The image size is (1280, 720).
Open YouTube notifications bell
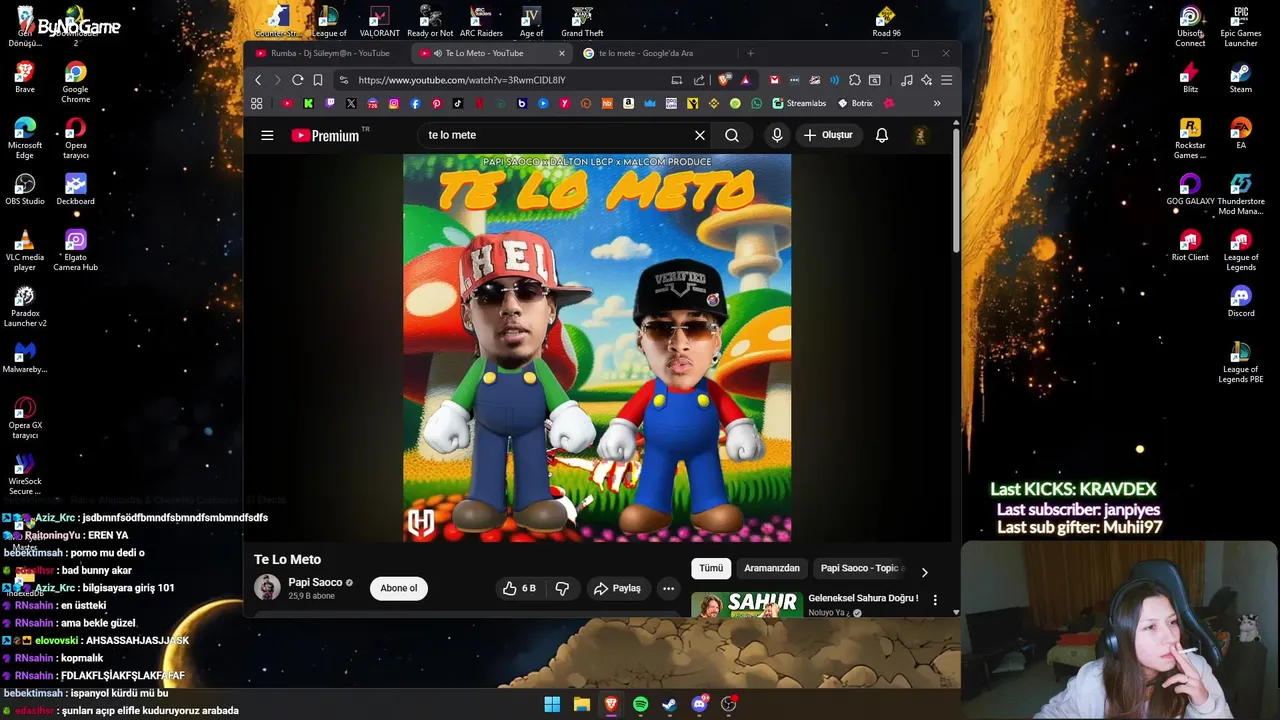click(882, 135)
